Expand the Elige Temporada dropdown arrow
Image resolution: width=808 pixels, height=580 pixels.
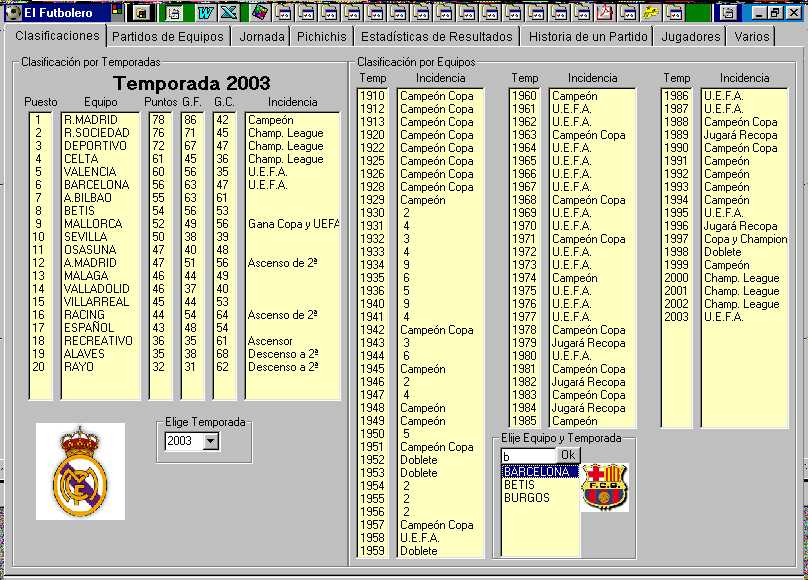[210, 441]
